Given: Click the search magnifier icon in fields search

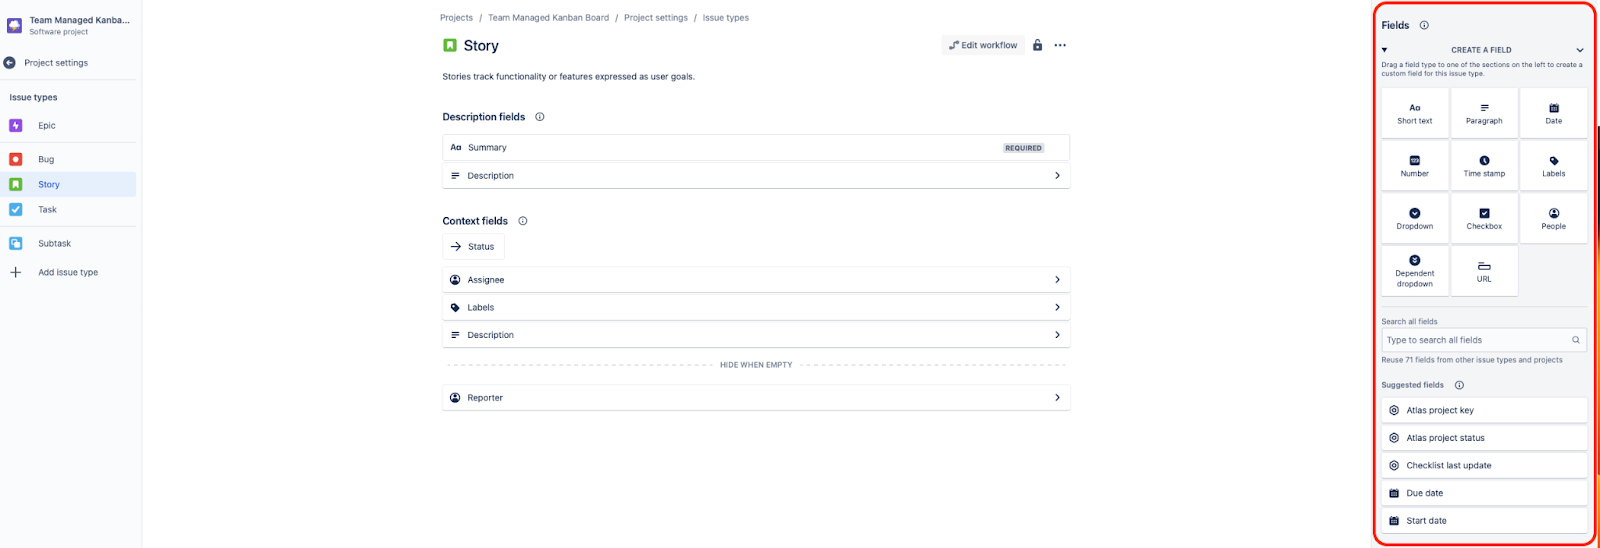Looking at the screenshot, I should 1576,340.
